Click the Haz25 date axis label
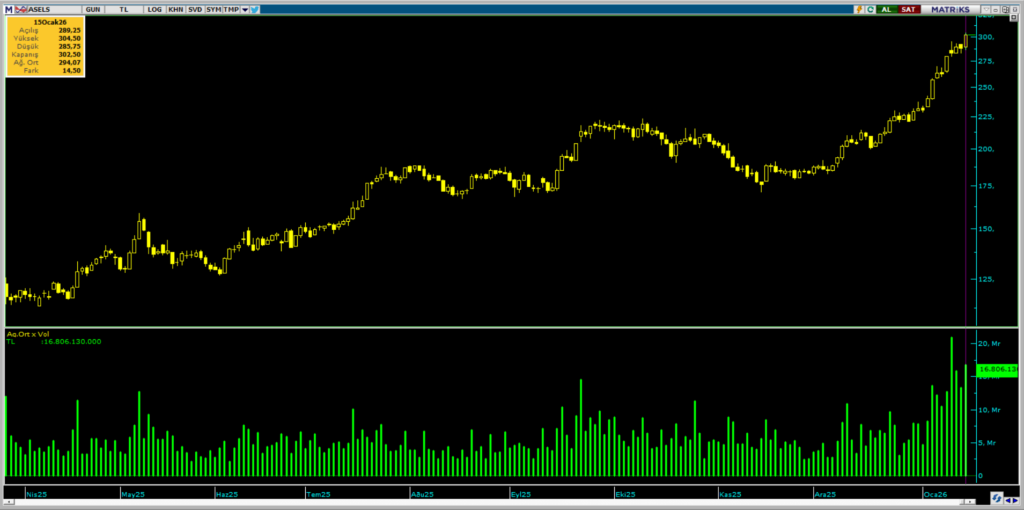 coord(227,494)
